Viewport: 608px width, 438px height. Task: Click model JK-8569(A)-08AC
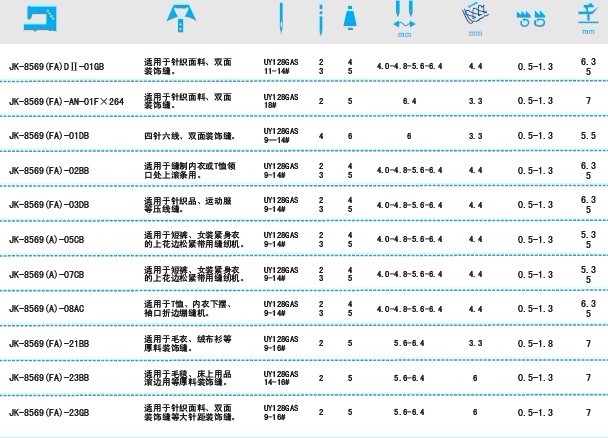click(x=46, y=309)
